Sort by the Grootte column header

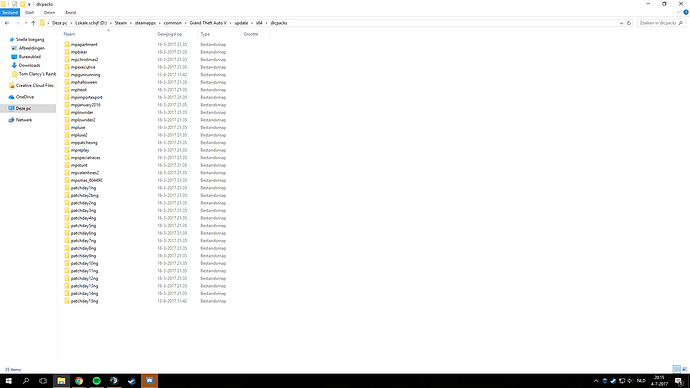(x=251, y=34)
